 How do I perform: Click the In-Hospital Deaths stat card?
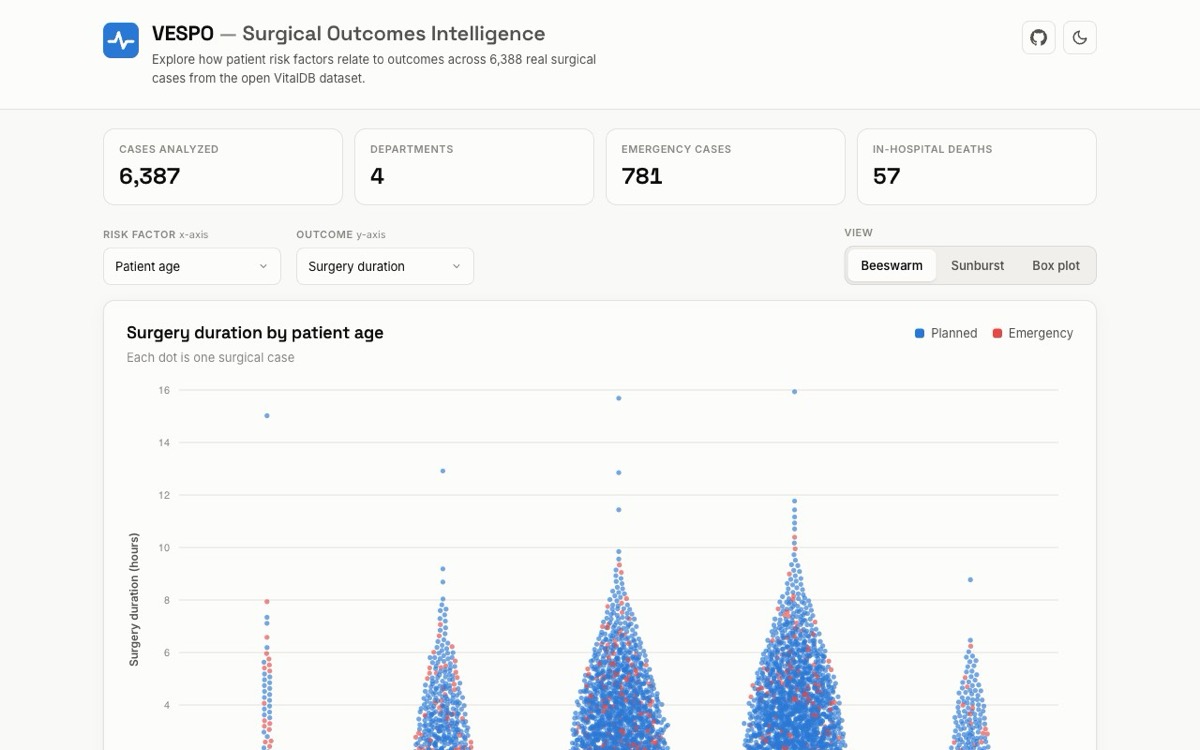(x=977, y=167)
